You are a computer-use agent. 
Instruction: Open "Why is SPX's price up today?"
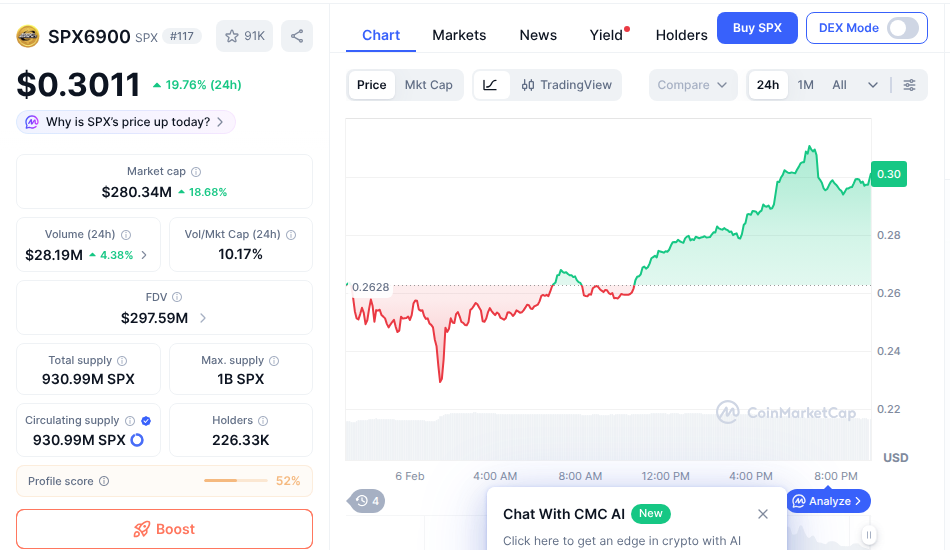tap(126, 122)
